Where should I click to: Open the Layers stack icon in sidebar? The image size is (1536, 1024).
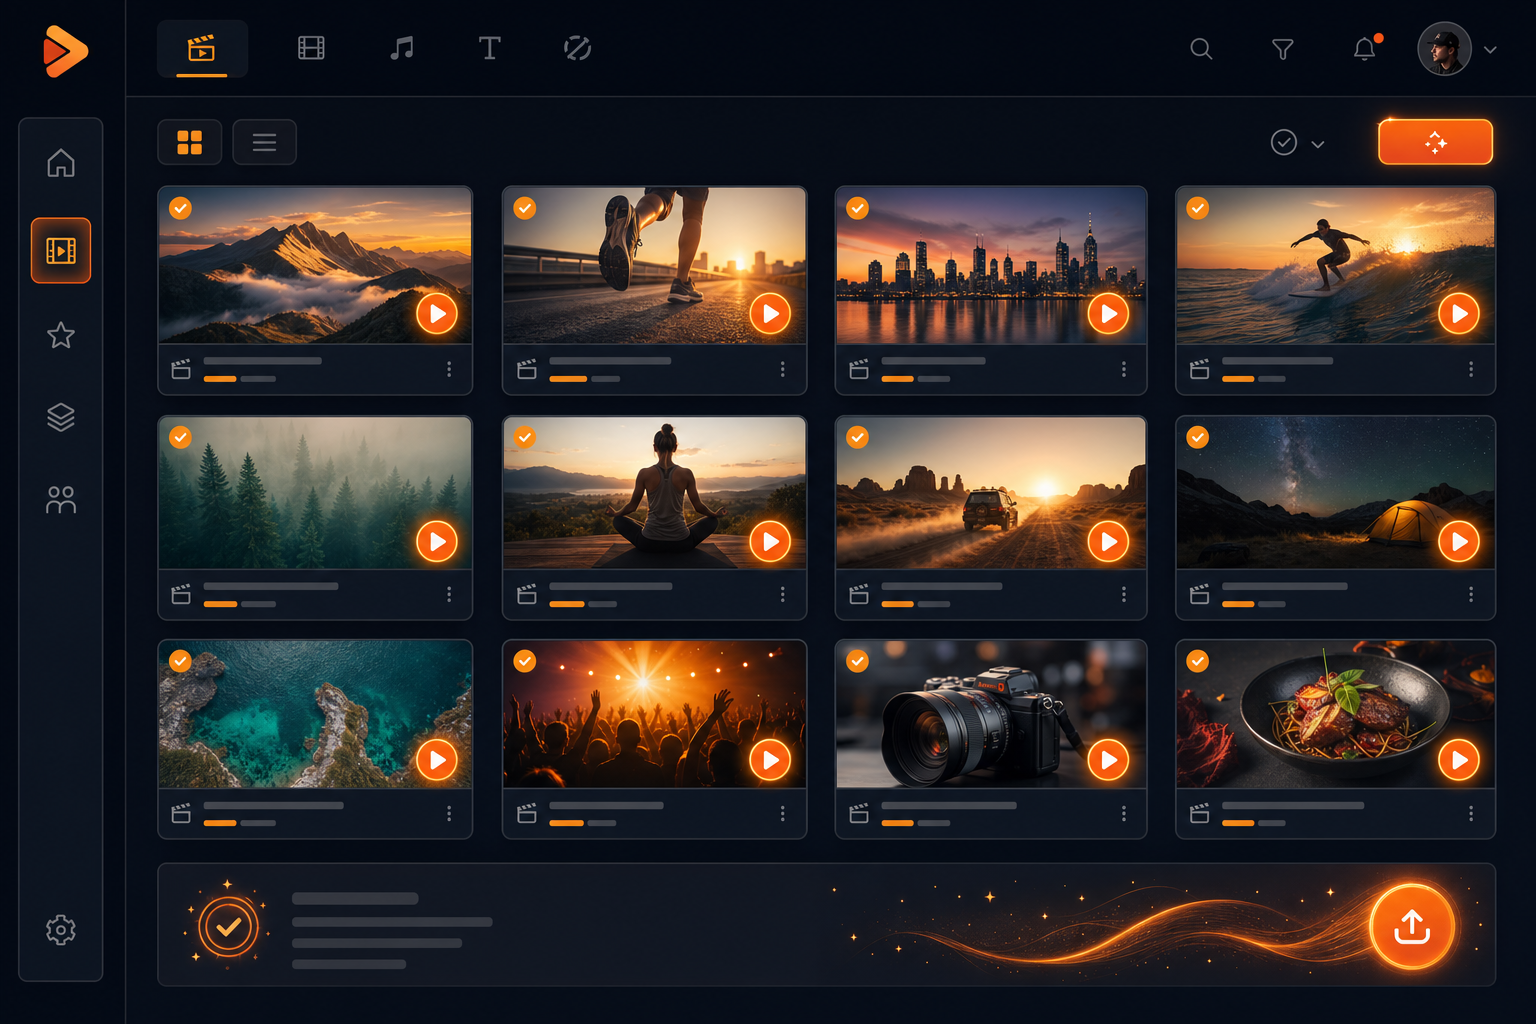click(61, 417)
